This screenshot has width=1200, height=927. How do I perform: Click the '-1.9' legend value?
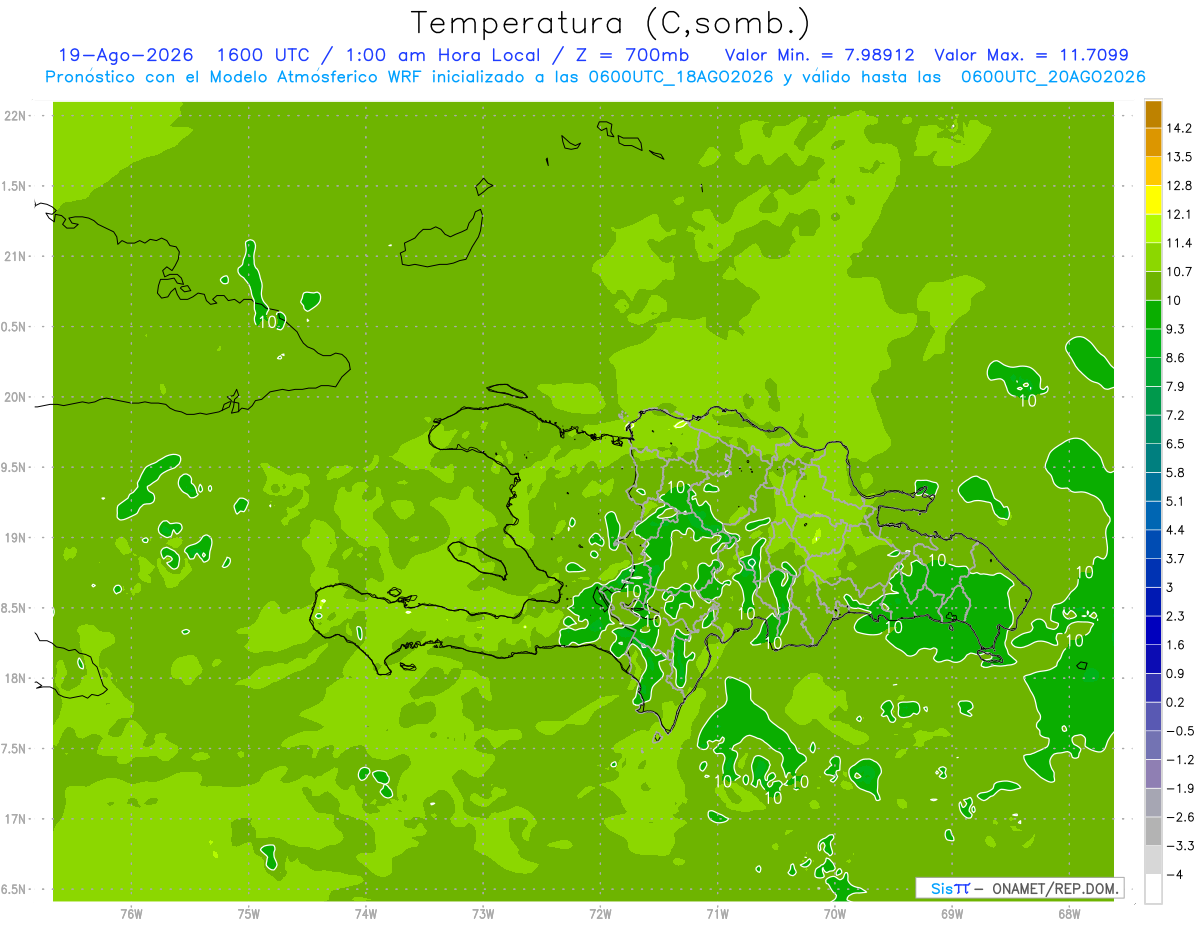tap(1179, 788)
